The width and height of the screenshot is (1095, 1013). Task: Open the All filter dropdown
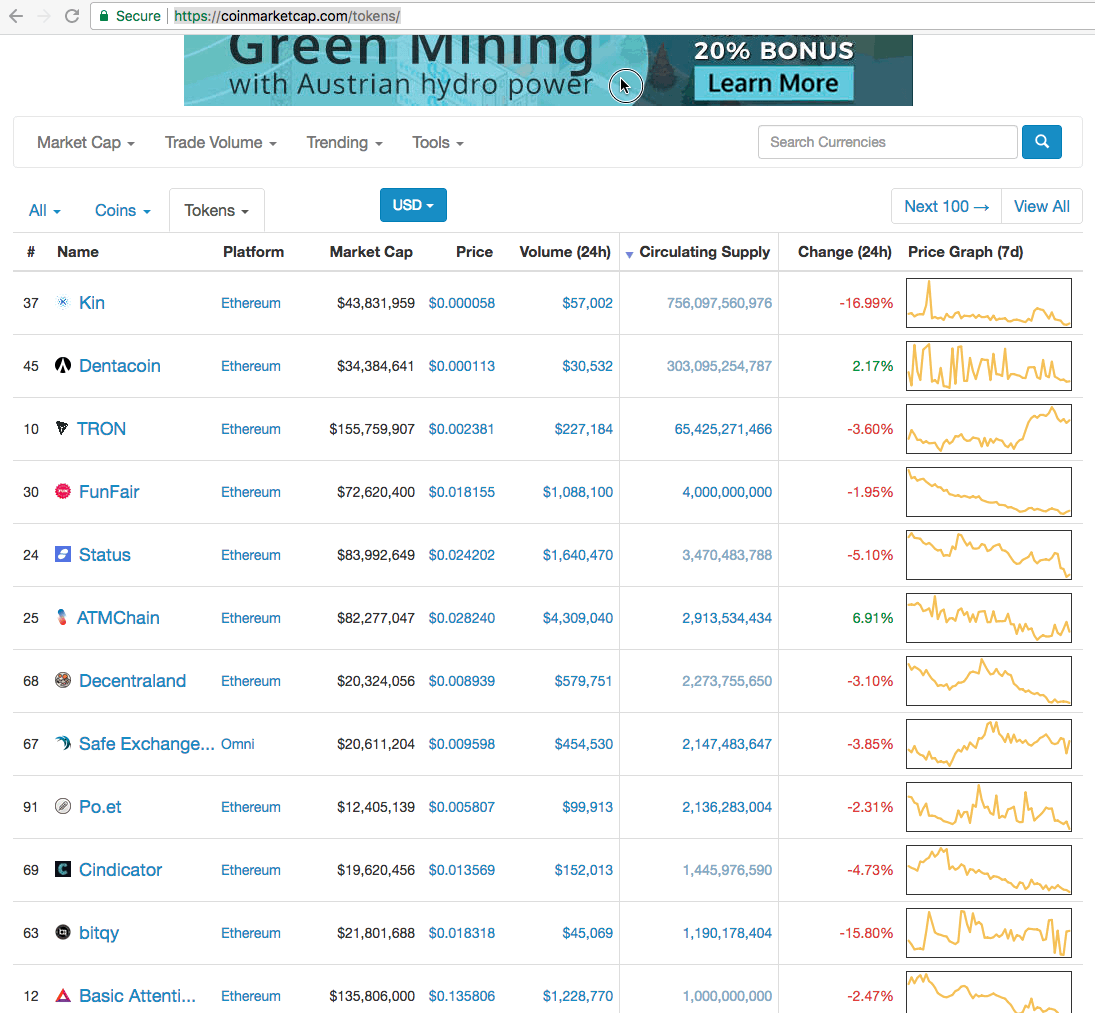click(45, 210)
